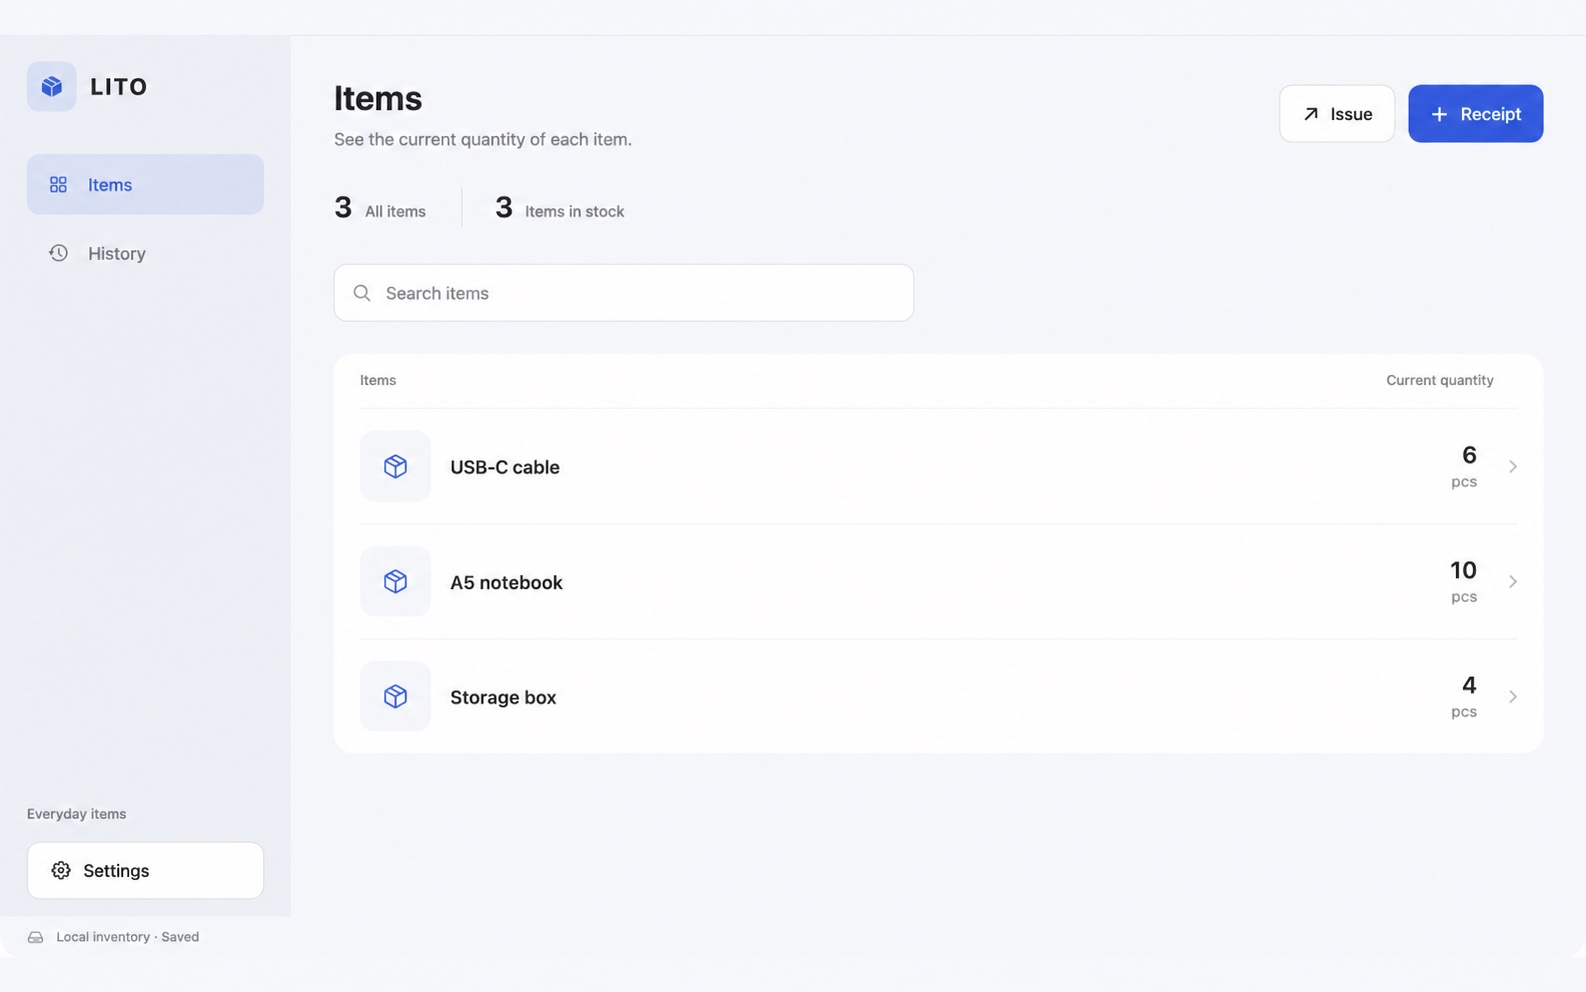Click the Items in stock count

[x=560, y=208]
